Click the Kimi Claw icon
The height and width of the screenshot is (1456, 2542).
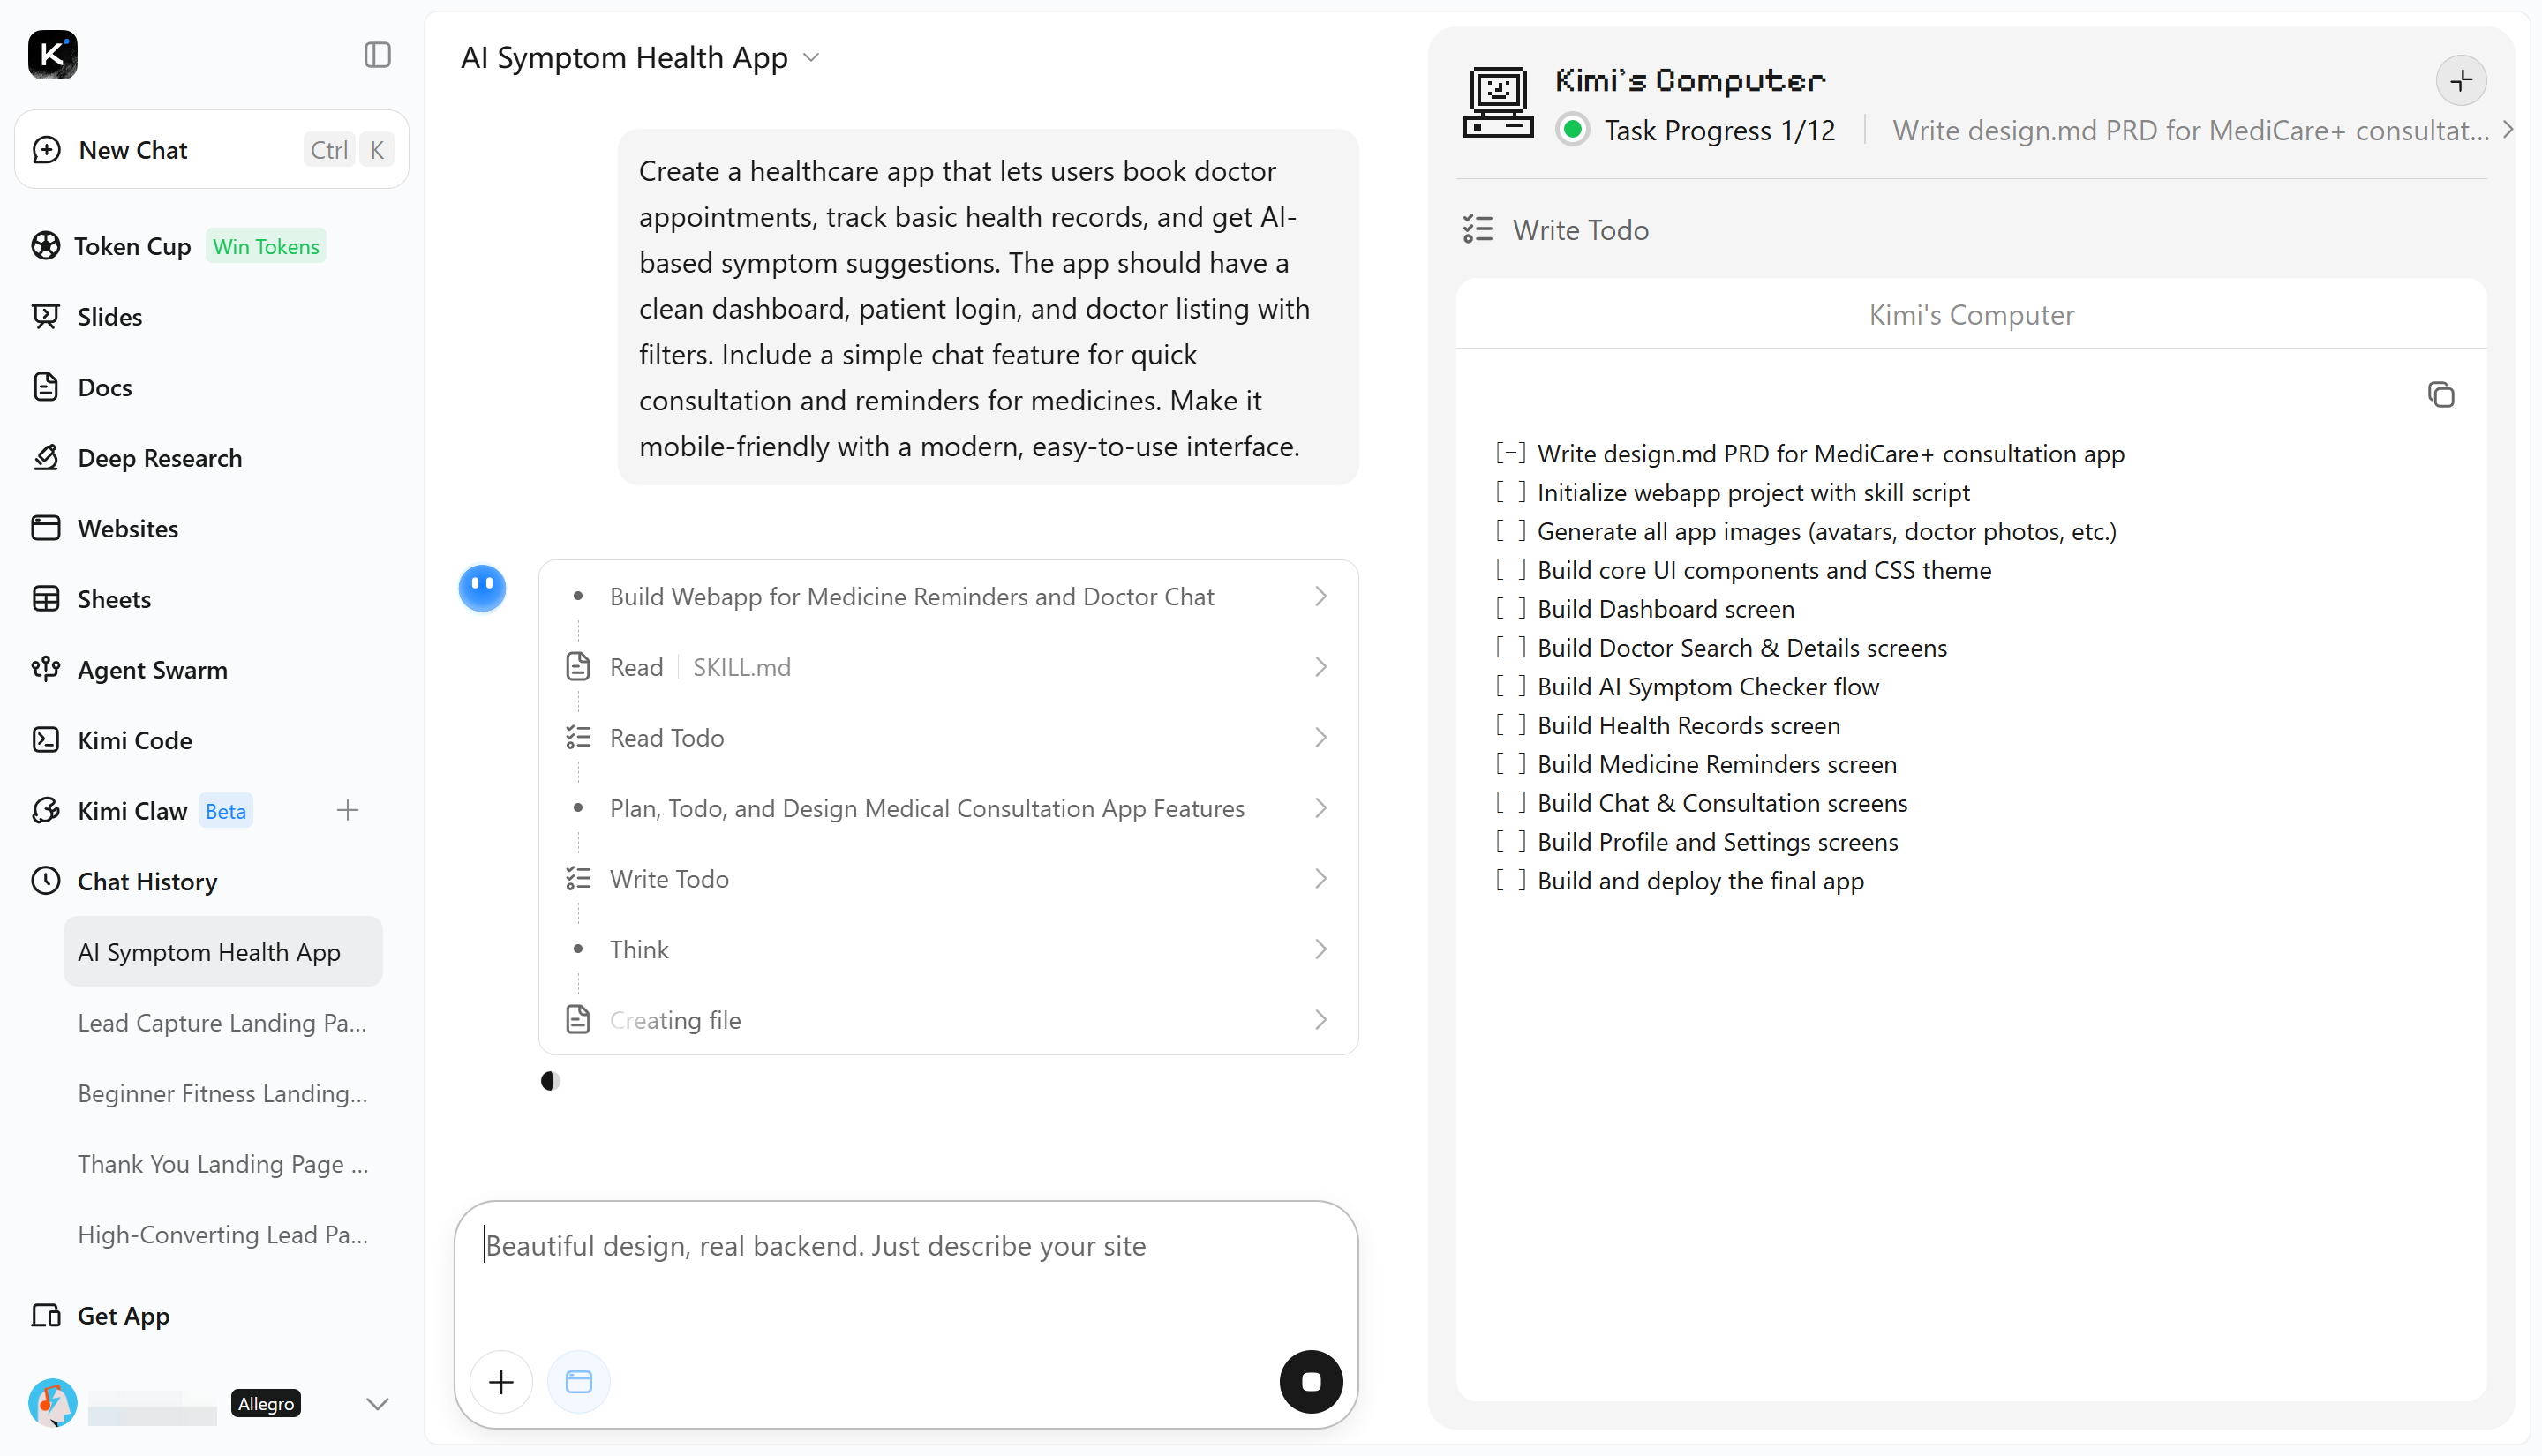46,810
